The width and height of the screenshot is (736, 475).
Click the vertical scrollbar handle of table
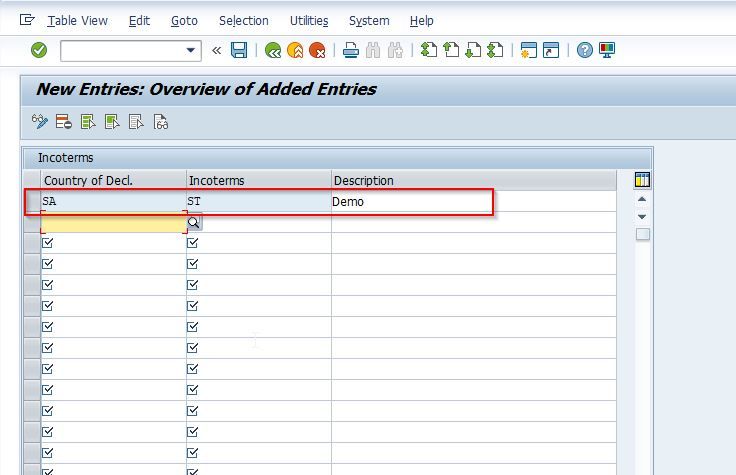pyautogui.click(x=643, y=234)
